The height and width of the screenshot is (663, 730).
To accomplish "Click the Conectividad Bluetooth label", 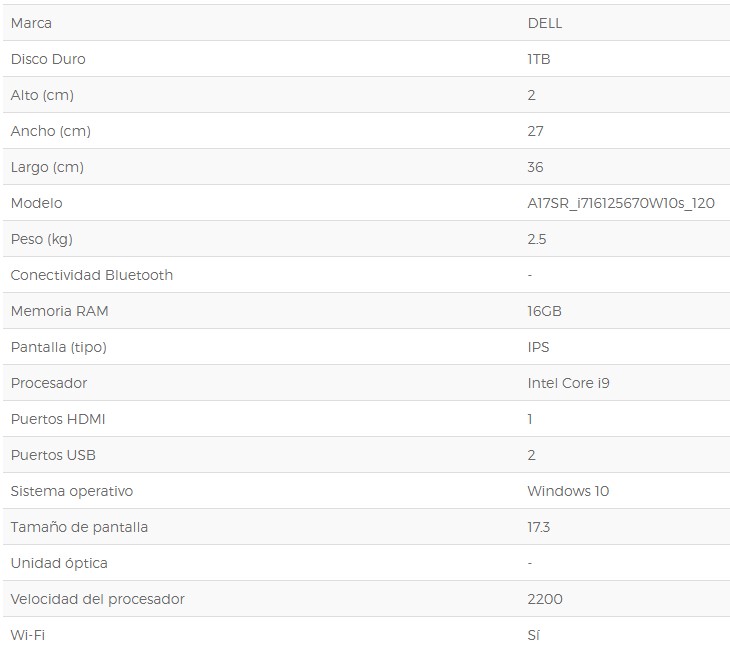I will point(92,275).
